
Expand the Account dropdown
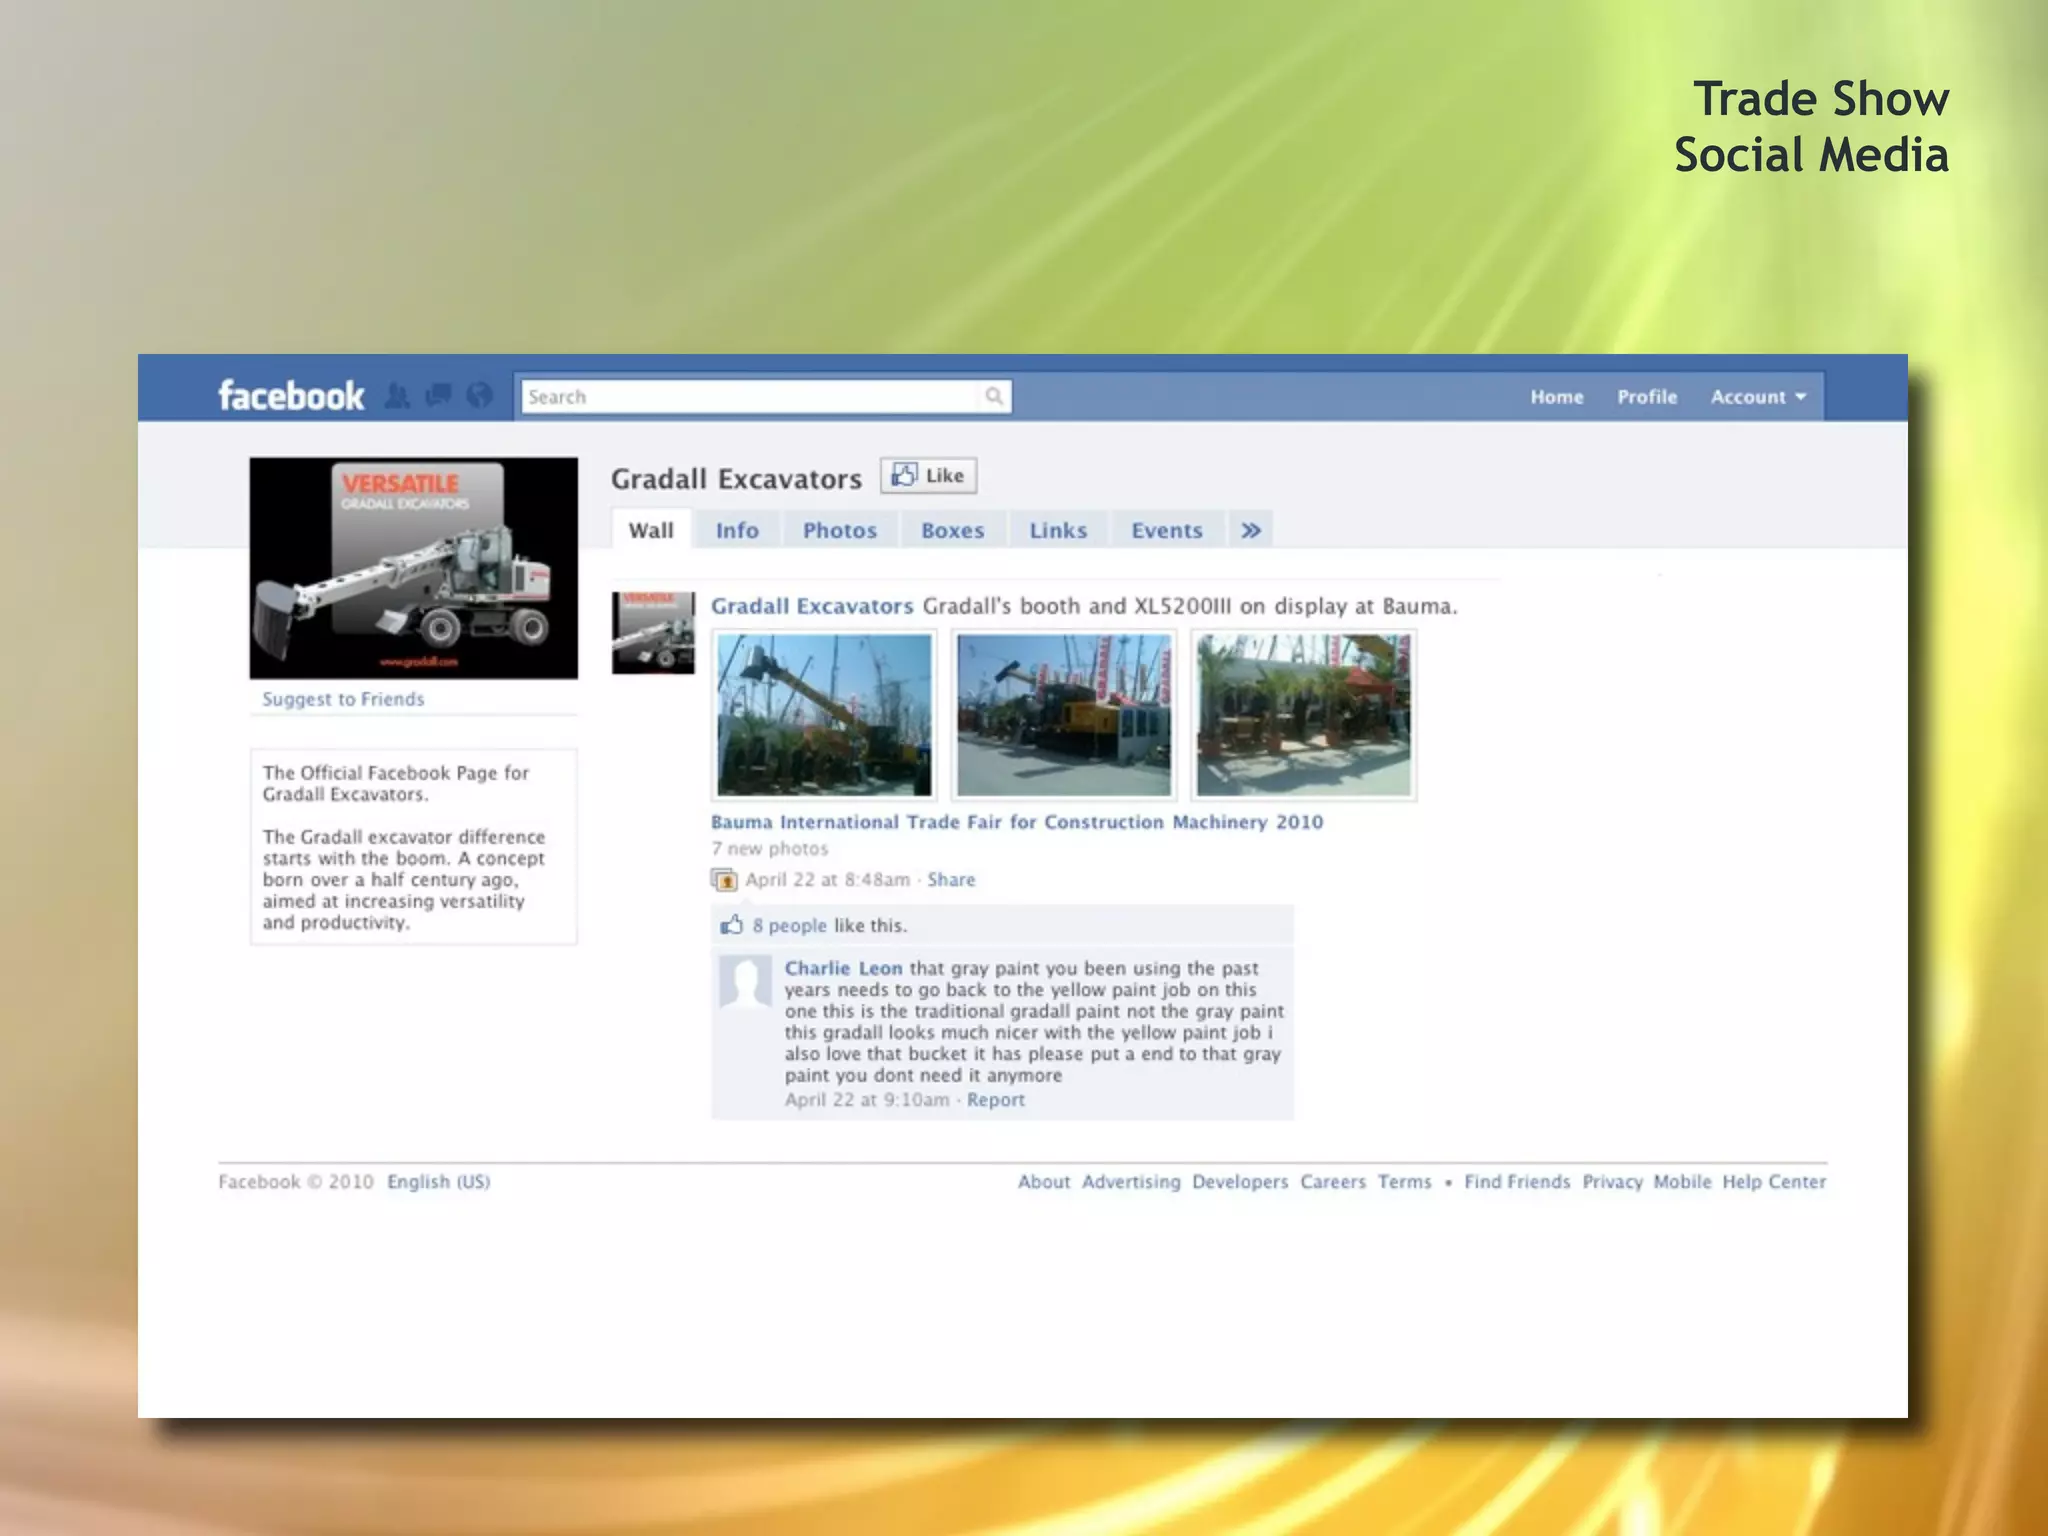pos(1758,397)
